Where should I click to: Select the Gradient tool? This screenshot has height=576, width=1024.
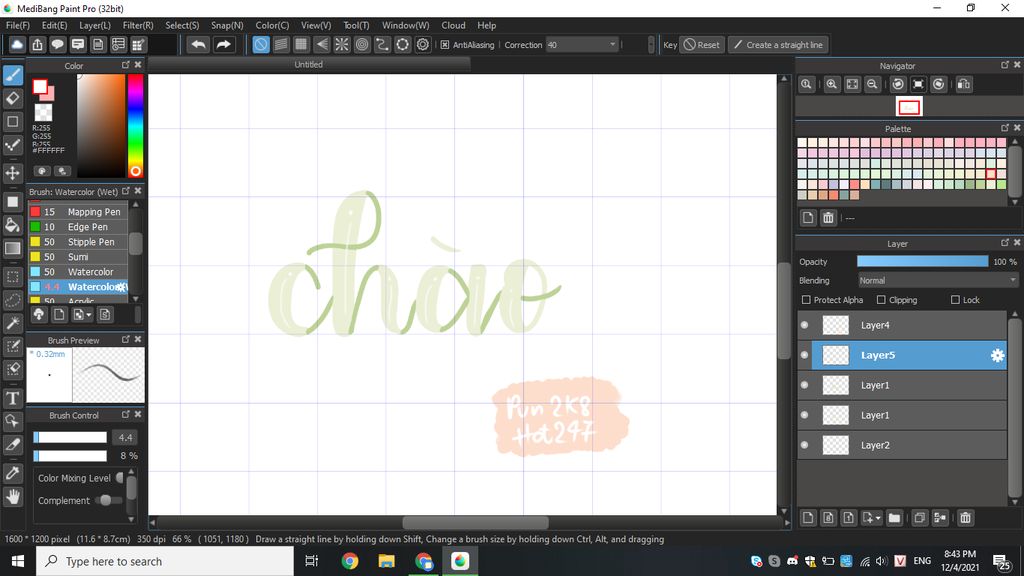tap(12, 248)
